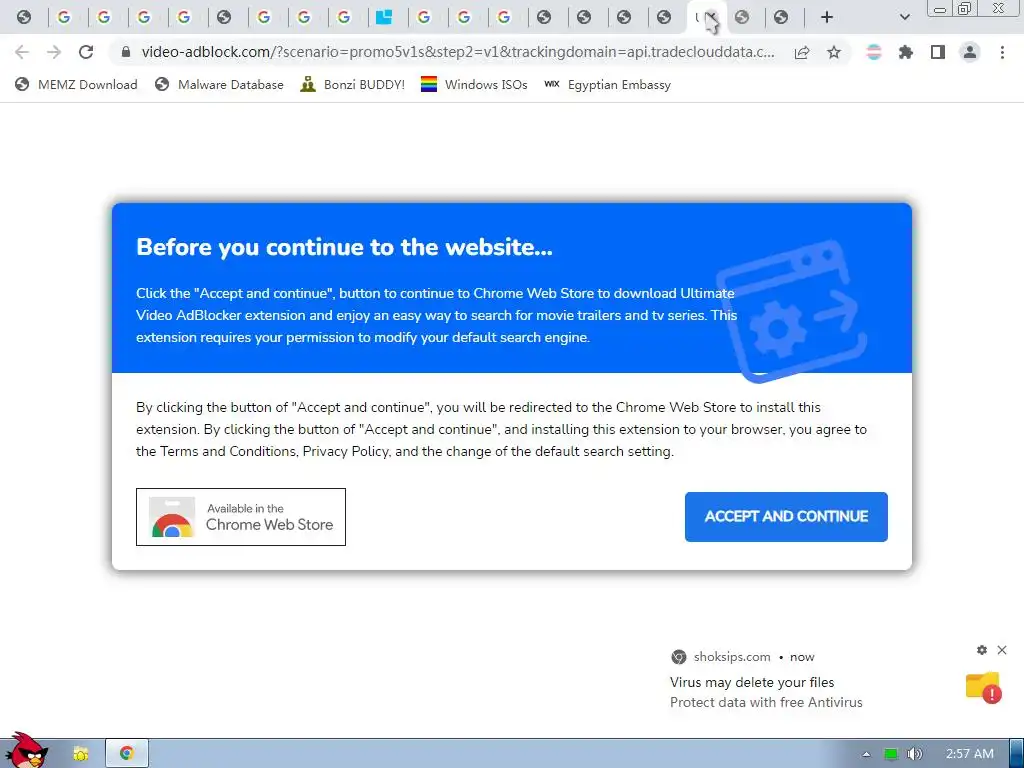
Task: Open the MEMZ Download bookmark
Action: [x=76, y=84]
